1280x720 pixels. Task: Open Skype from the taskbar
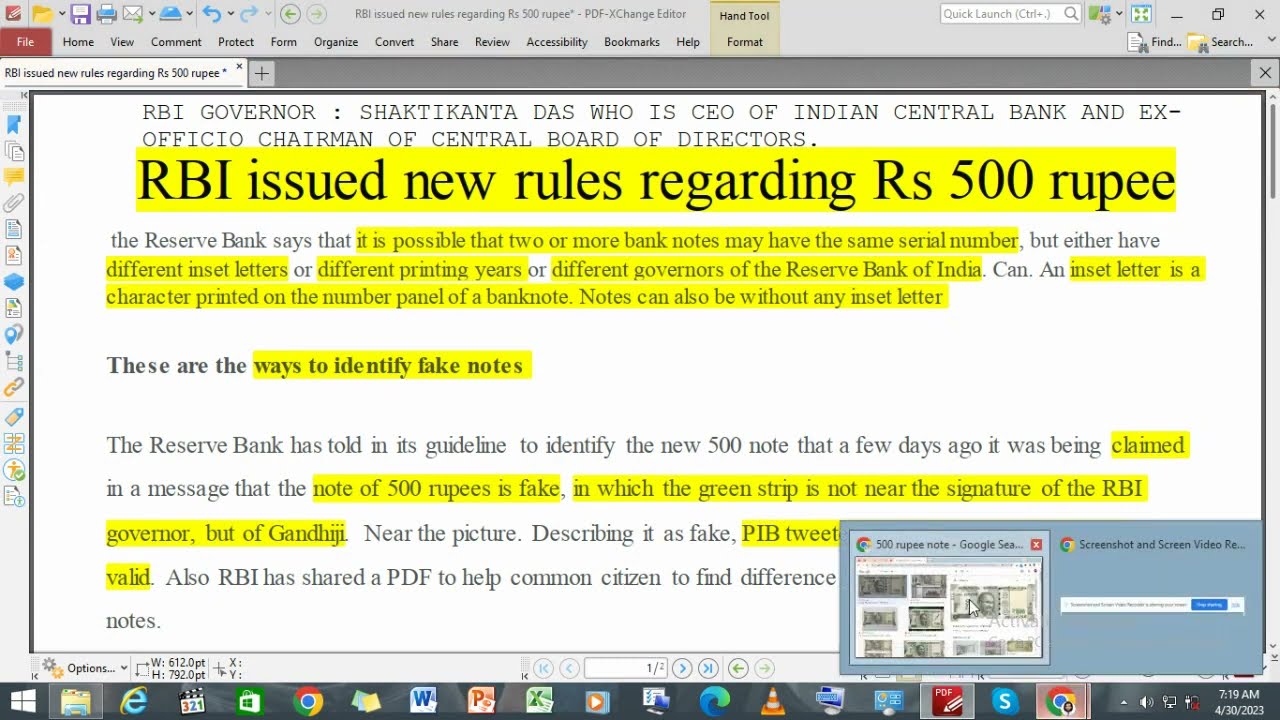point(1003,701)
